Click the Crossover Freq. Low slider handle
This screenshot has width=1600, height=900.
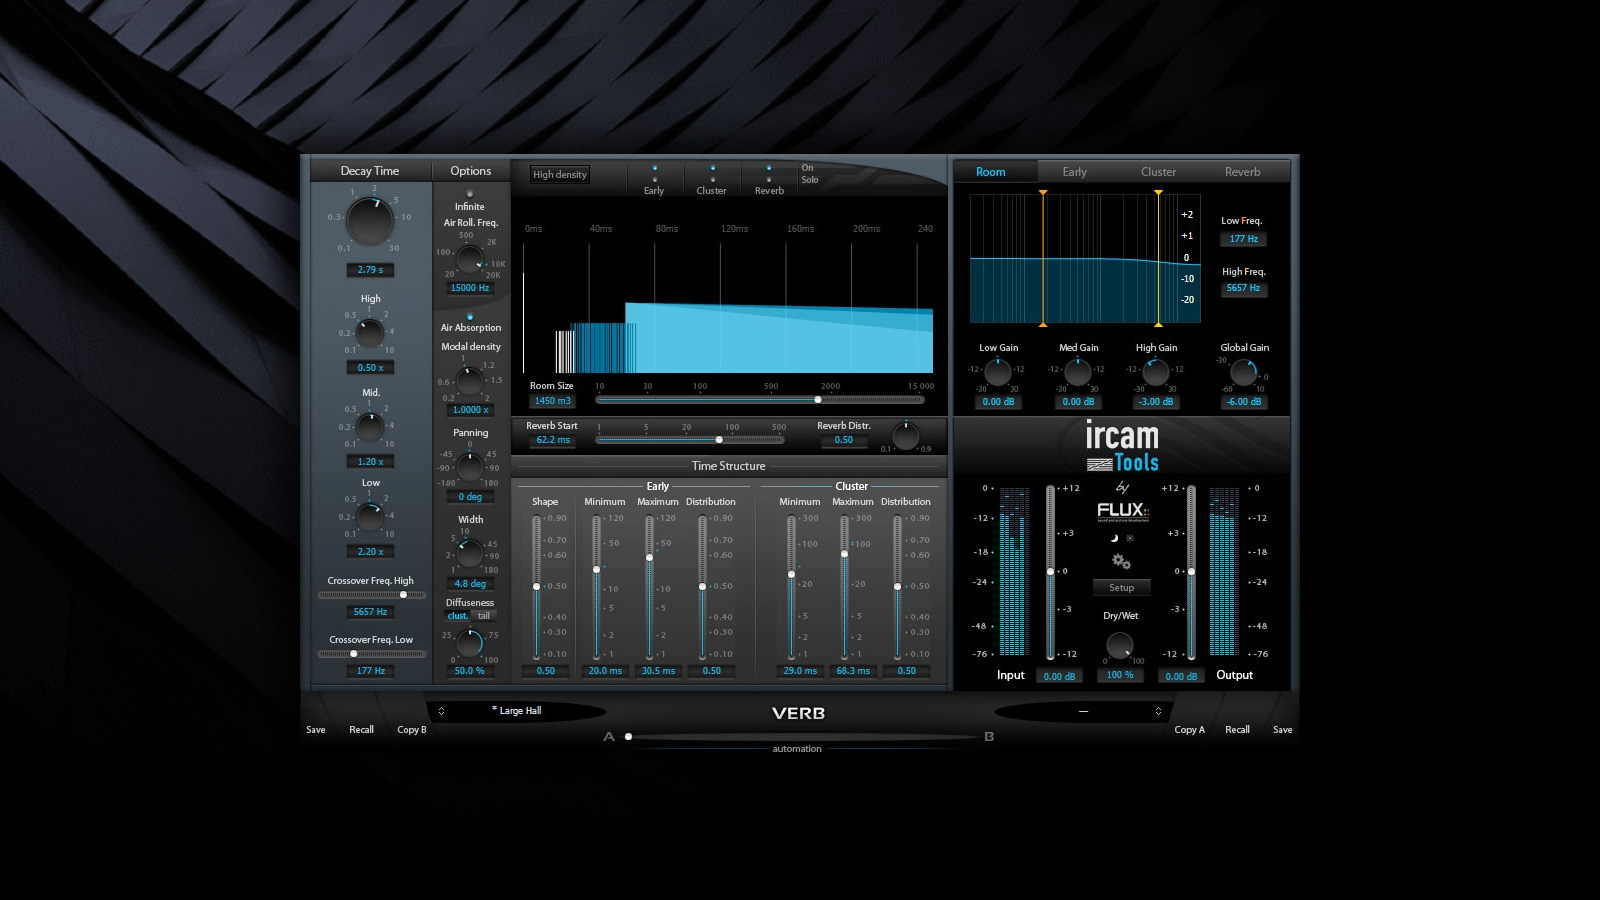pos(353,654)
